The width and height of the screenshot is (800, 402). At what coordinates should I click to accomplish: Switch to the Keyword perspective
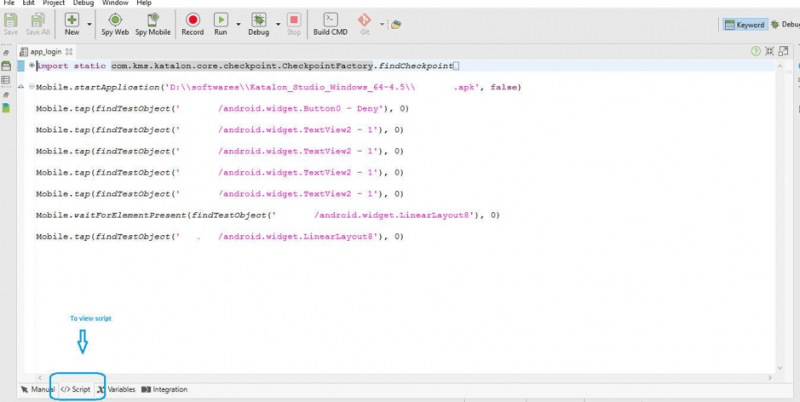tap(744, 24)
